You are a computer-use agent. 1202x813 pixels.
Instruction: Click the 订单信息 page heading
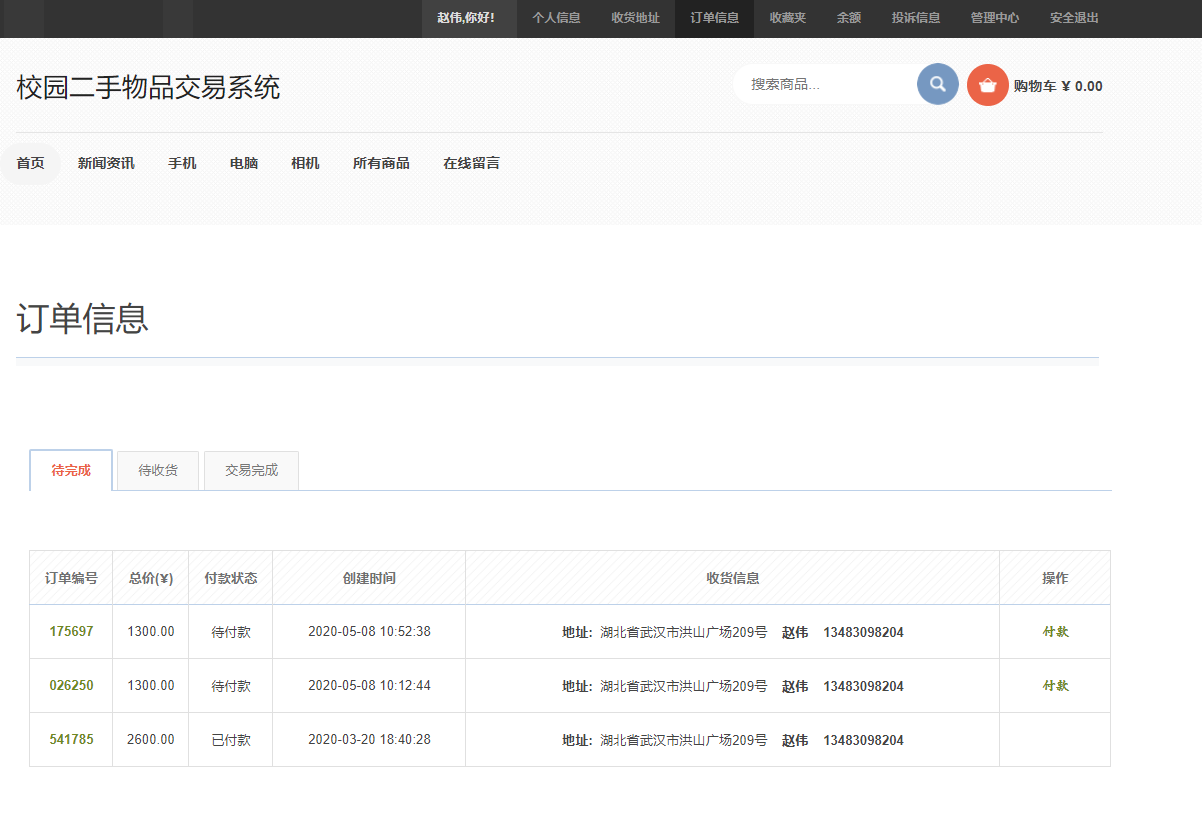click(x=82, y=319)
